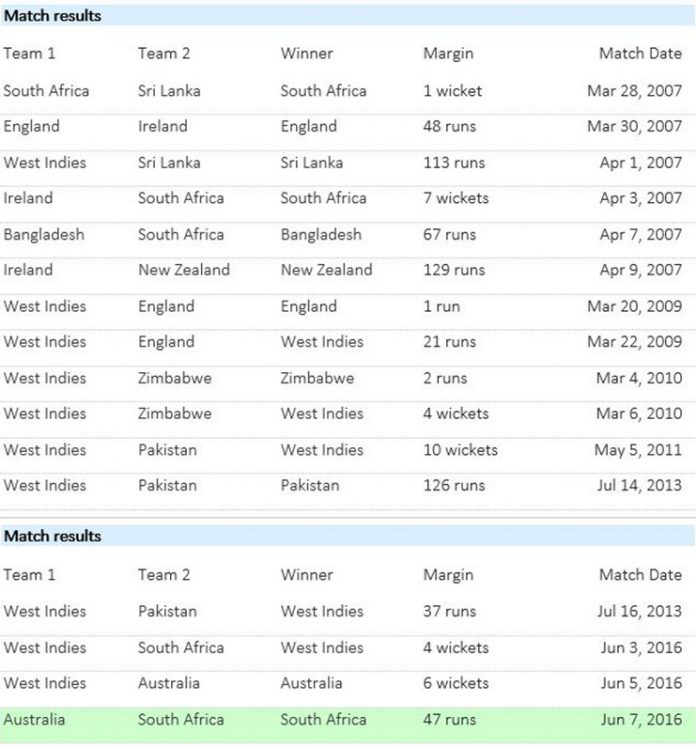
Task: Click the 126 runs margin cell
Action: (x=454, y=486)
